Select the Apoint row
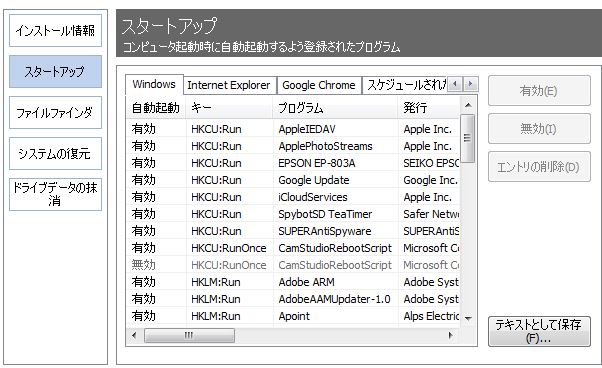The width and height of the screenshot is (602, 368). [293, 316]
